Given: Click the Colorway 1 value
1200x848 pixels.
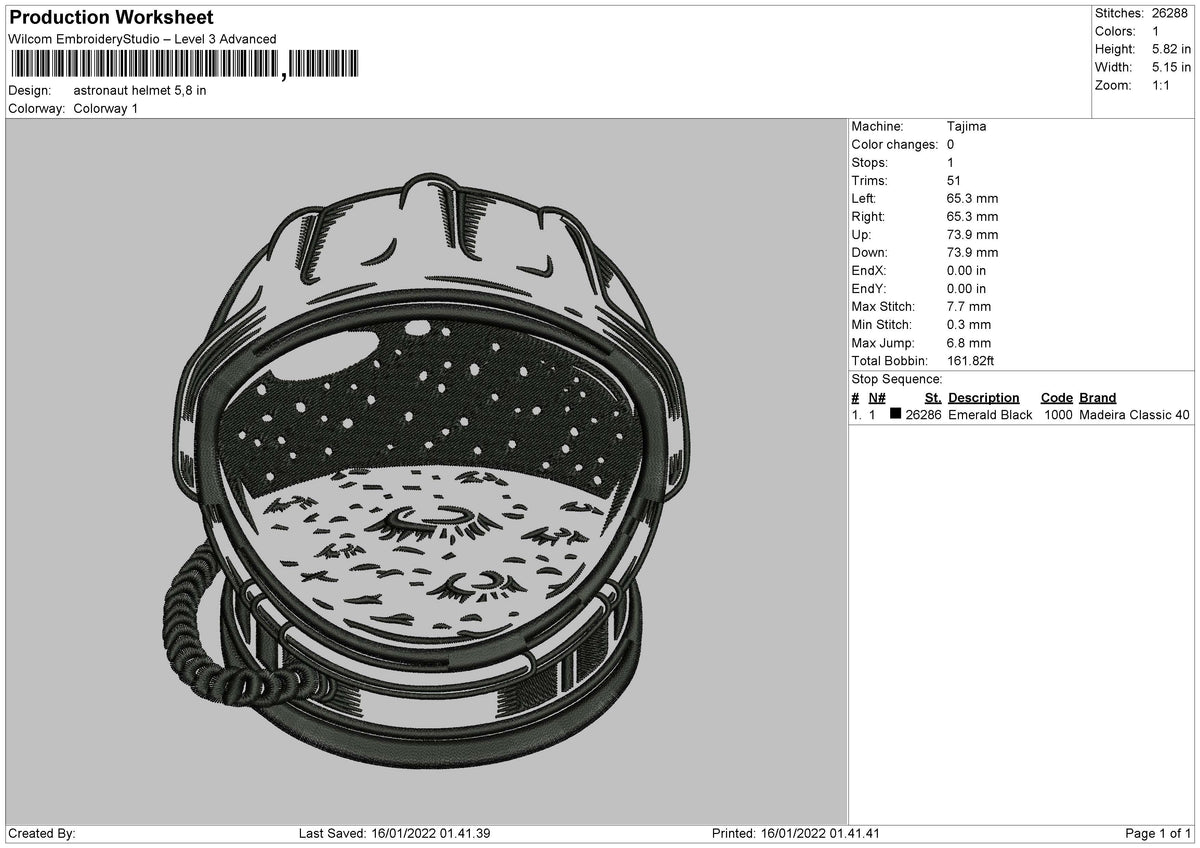Looking at the screenshot, I should pos(106,108).
